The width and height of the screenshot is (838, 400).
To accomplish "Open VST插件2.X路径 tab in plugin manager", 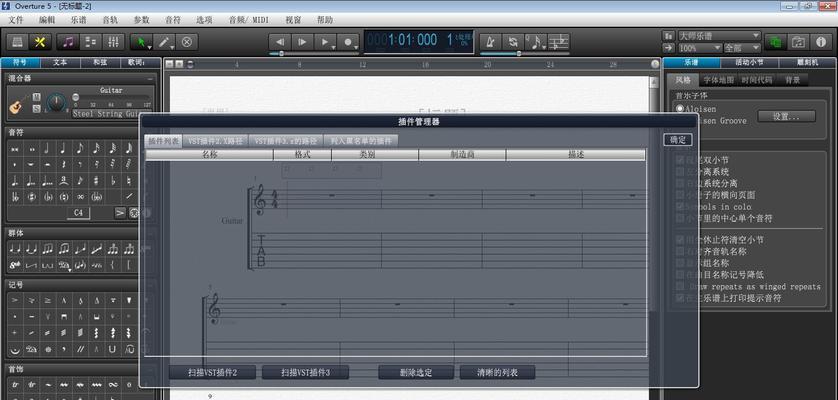I will 215,141.
